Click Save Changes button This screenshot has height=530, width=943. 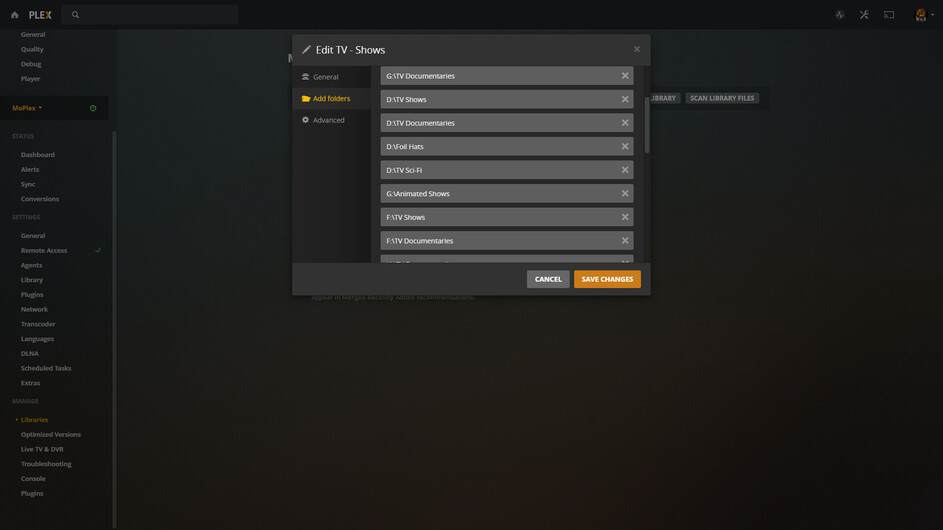(x=607, y=279)
